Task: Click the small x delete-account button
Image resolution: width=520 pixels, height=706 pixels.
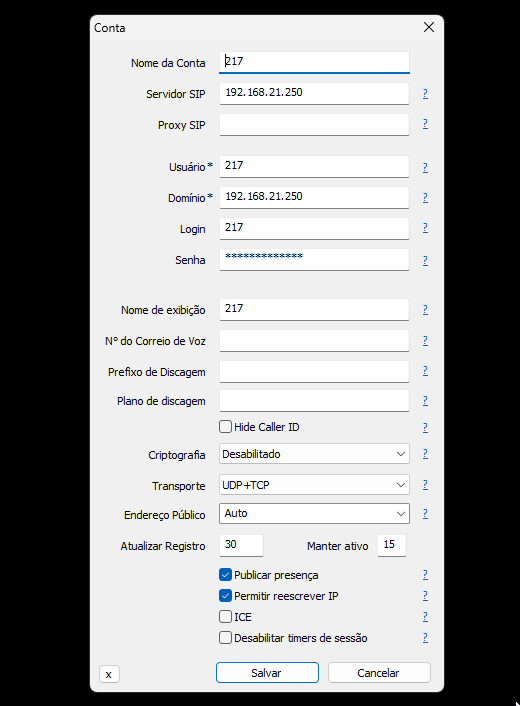Action: point(109,674)
